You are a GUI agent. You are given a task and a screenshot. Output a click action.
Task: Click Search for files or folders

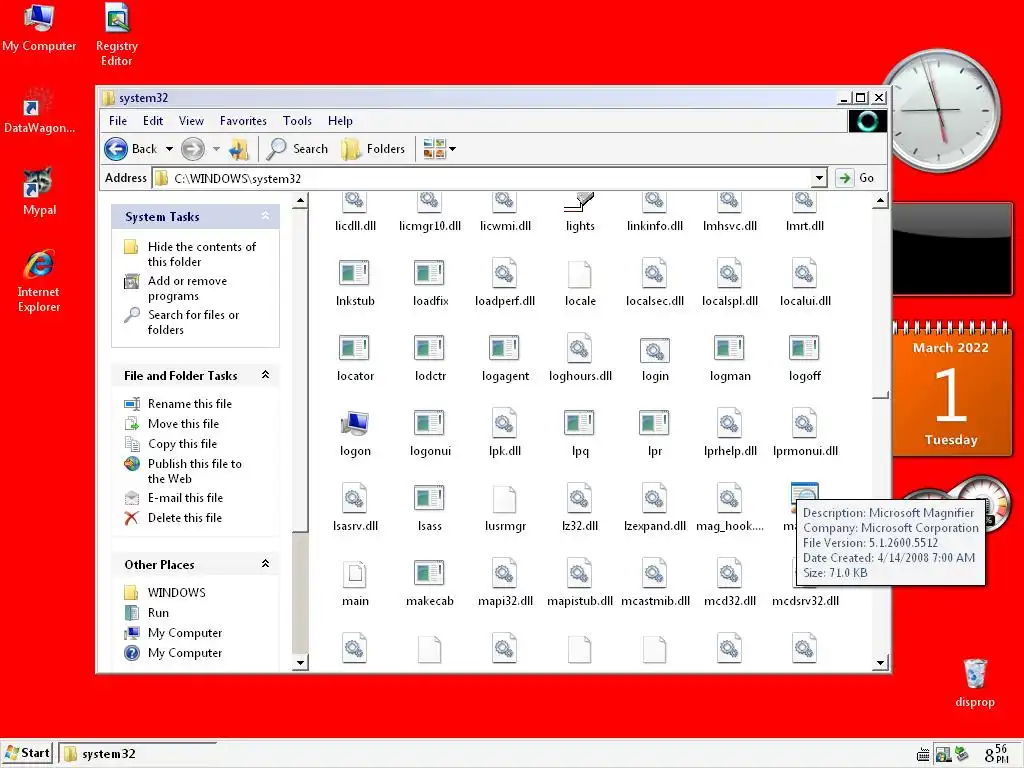point(193,322)
